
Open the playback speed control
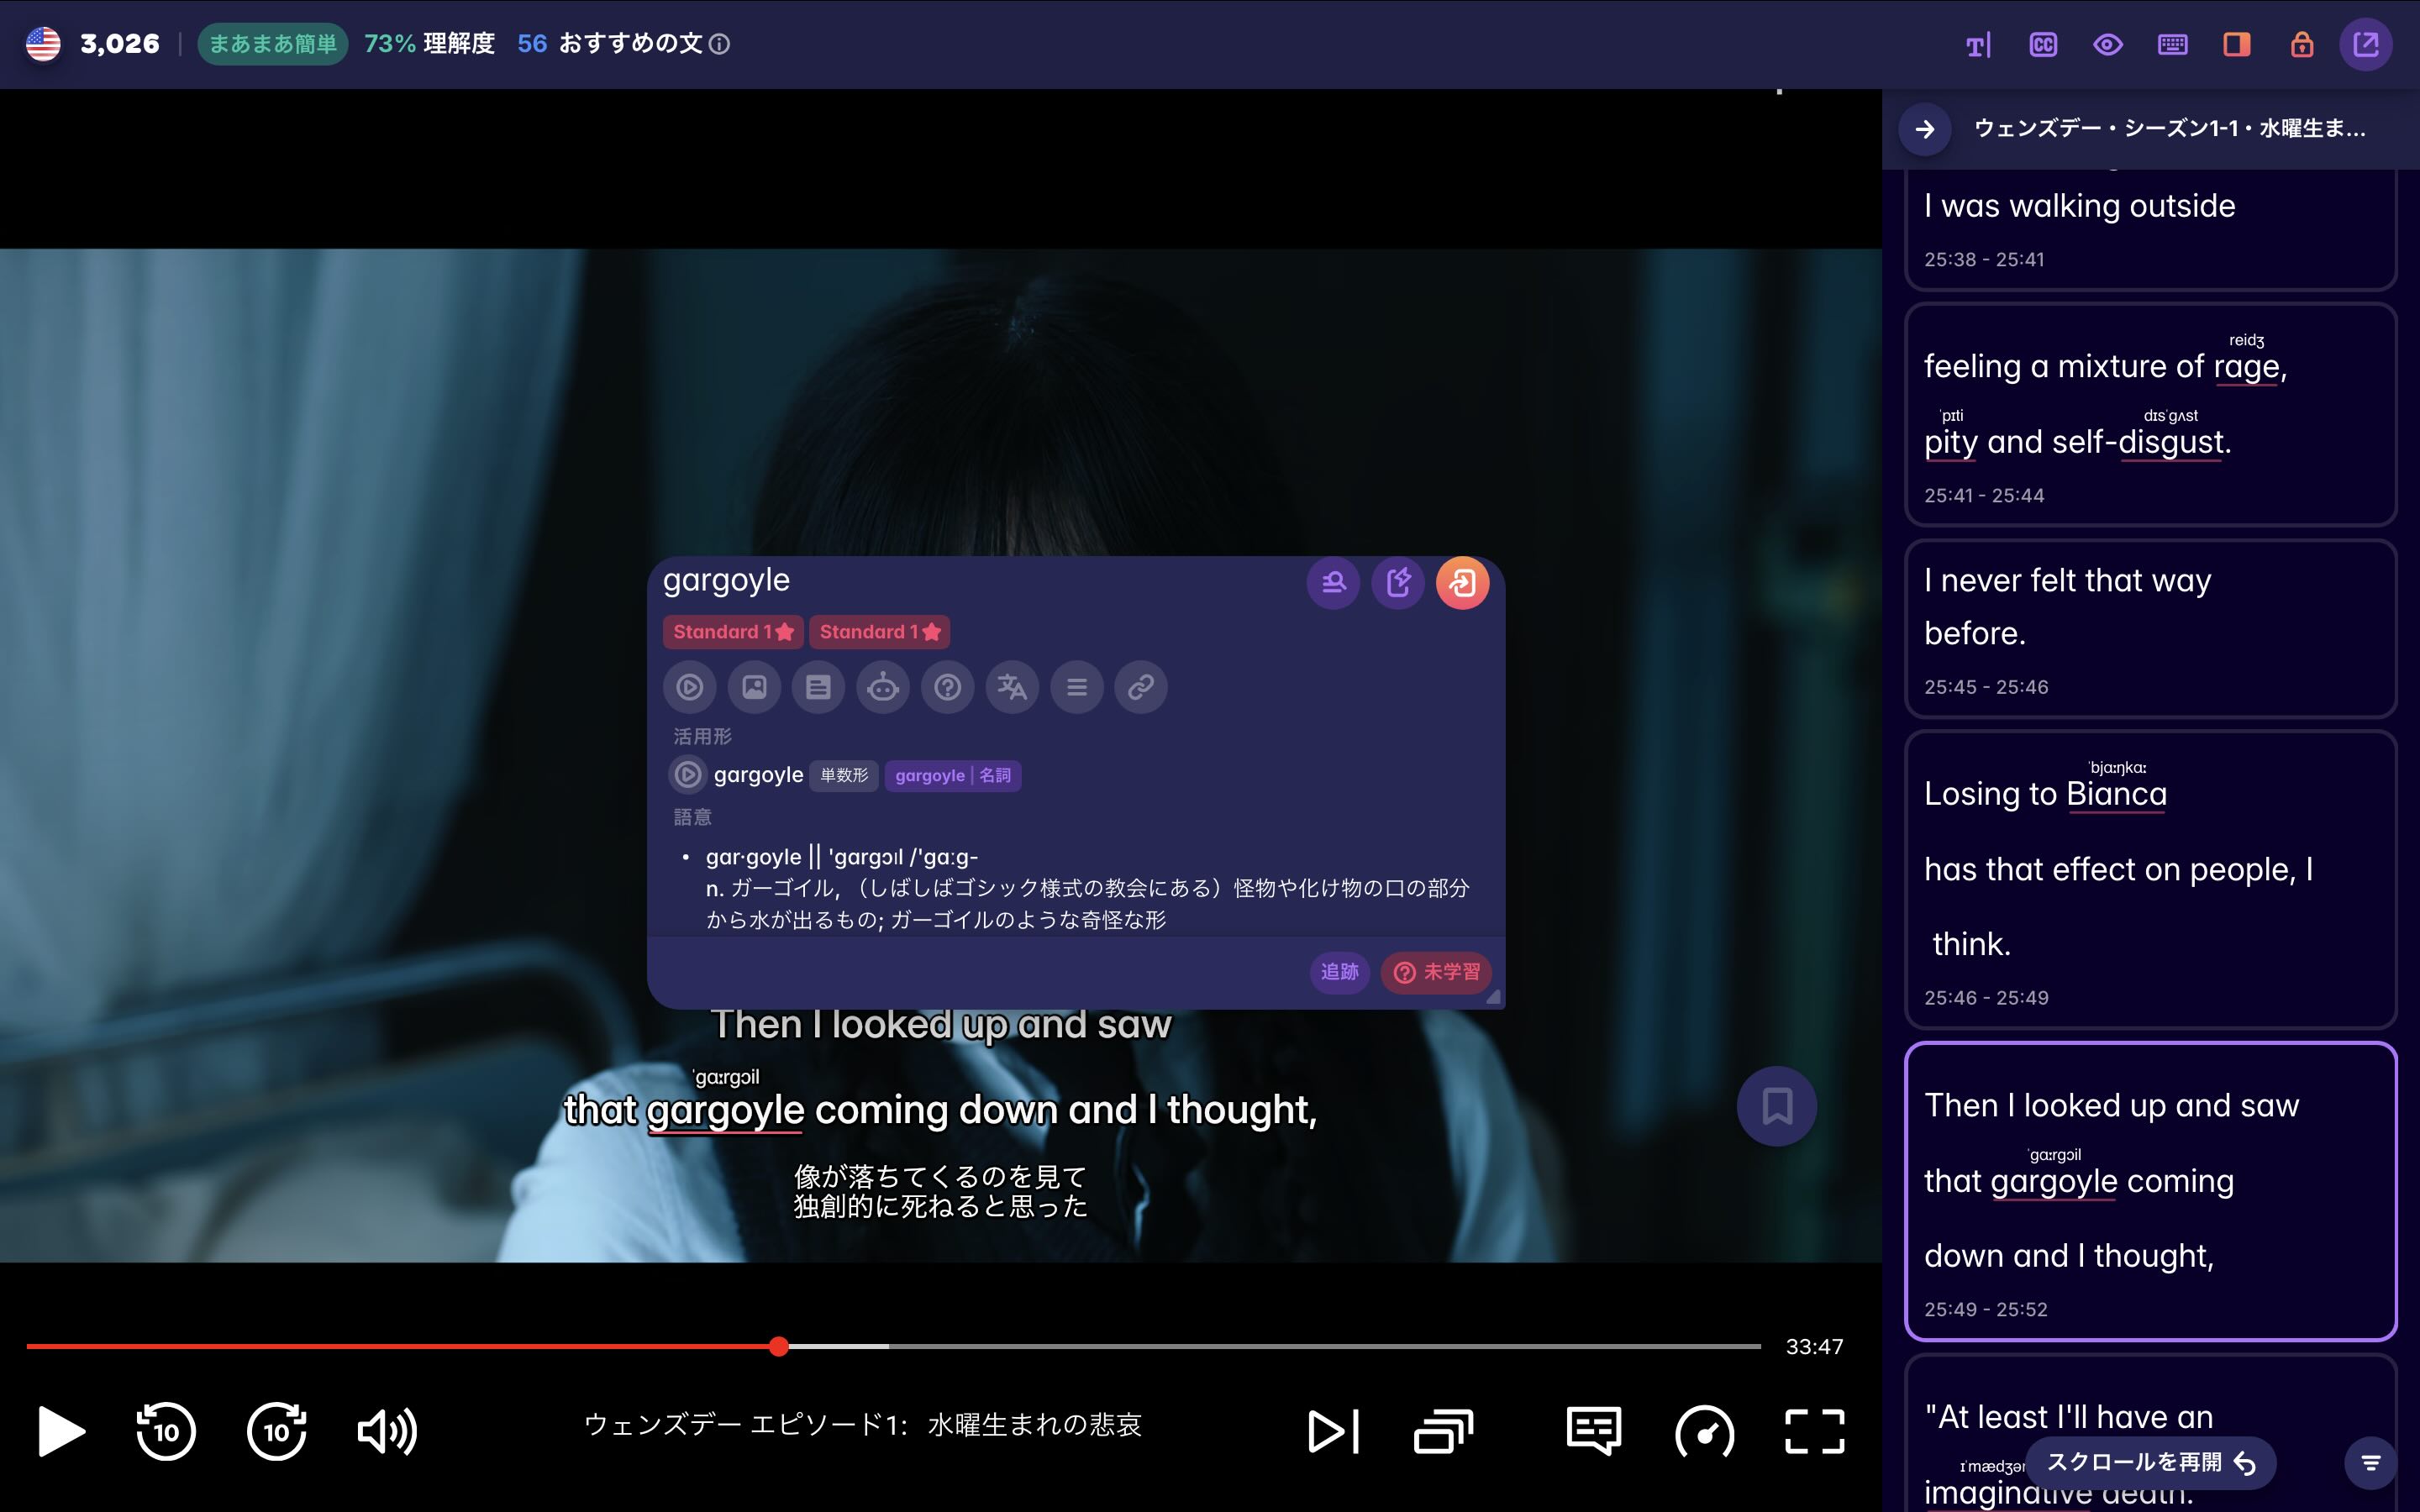coord(1706,1432)
